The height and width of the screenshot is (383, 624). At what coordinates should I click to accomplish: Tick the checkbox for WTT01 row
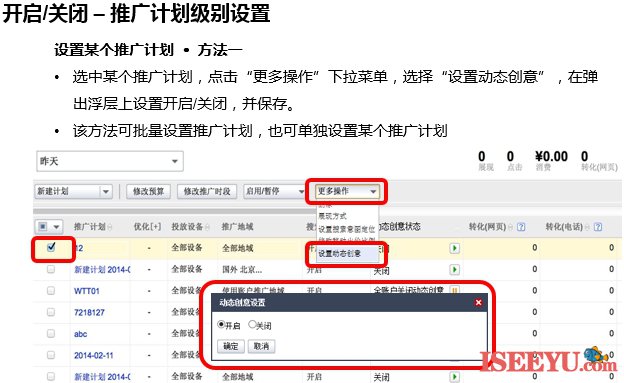(51, 291)
